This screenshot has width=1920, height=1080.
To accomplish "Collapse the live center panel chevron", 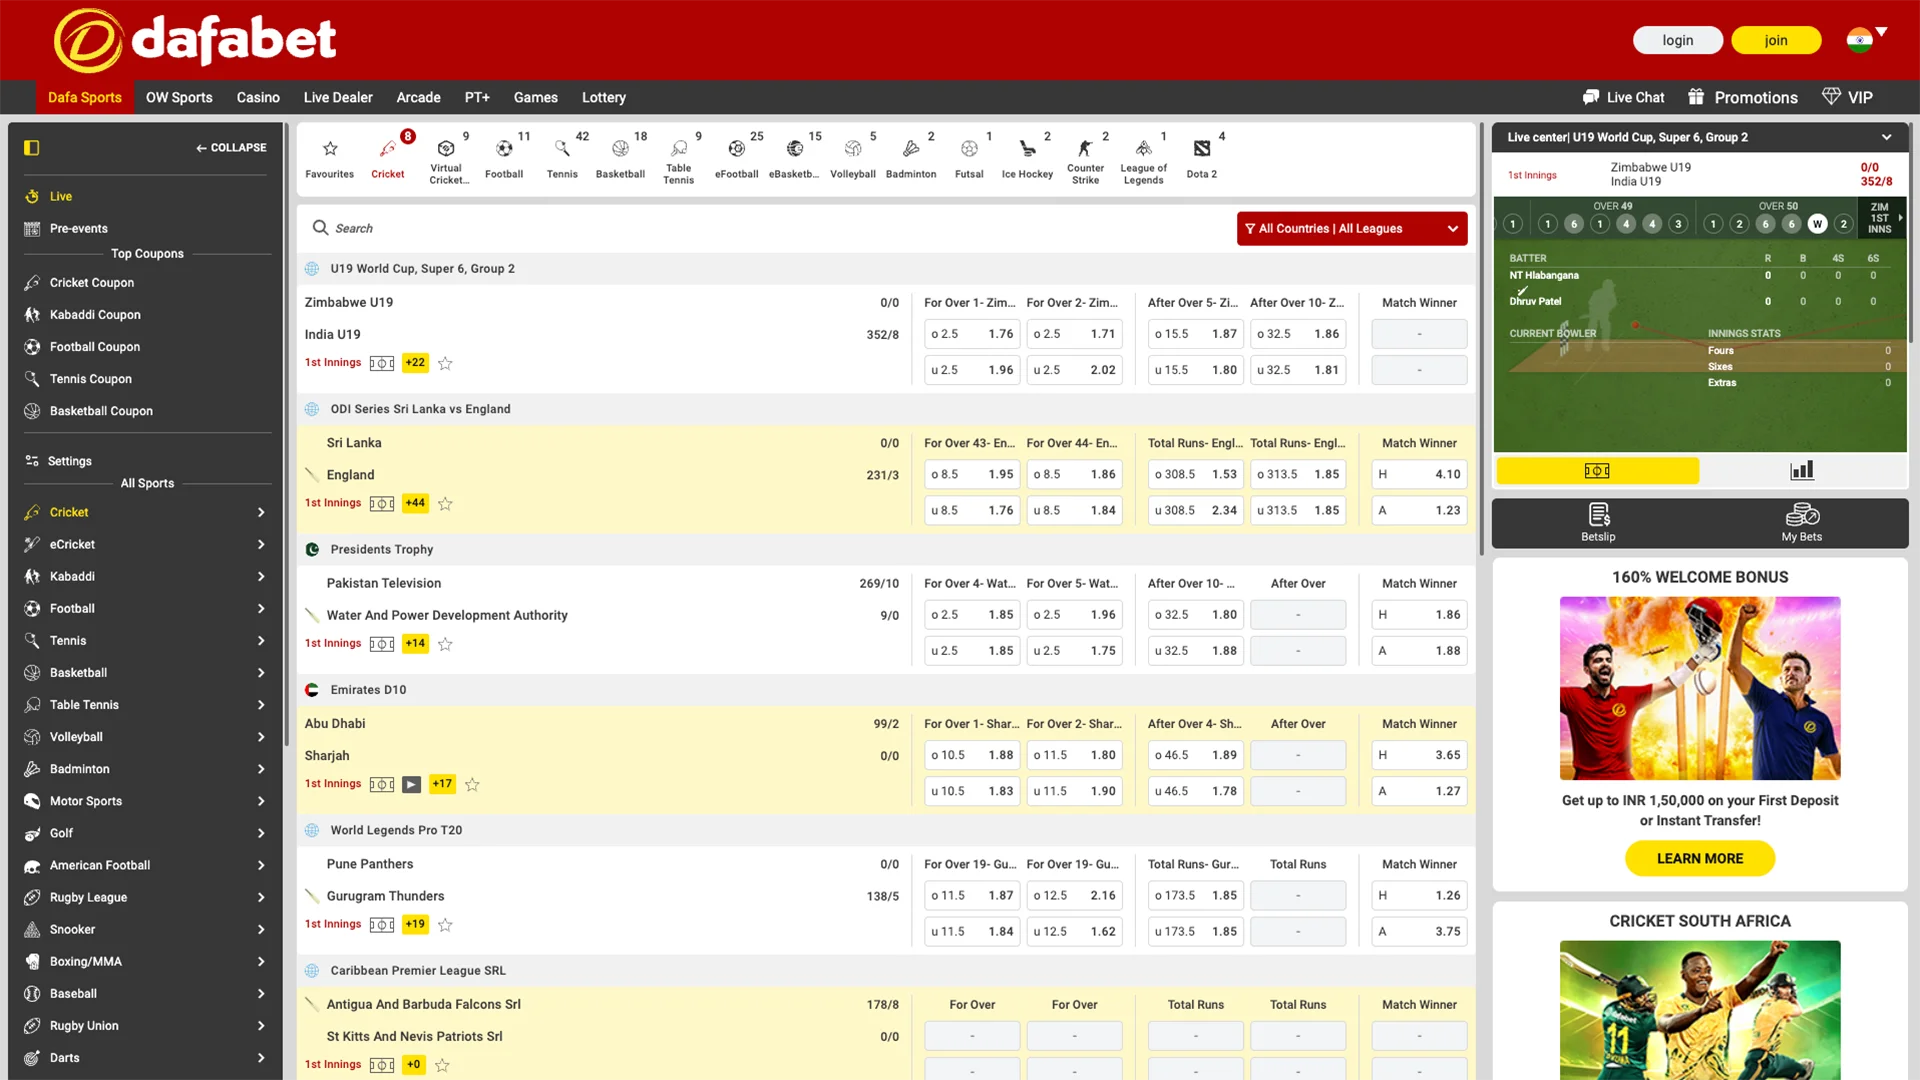I will 1886,138.
